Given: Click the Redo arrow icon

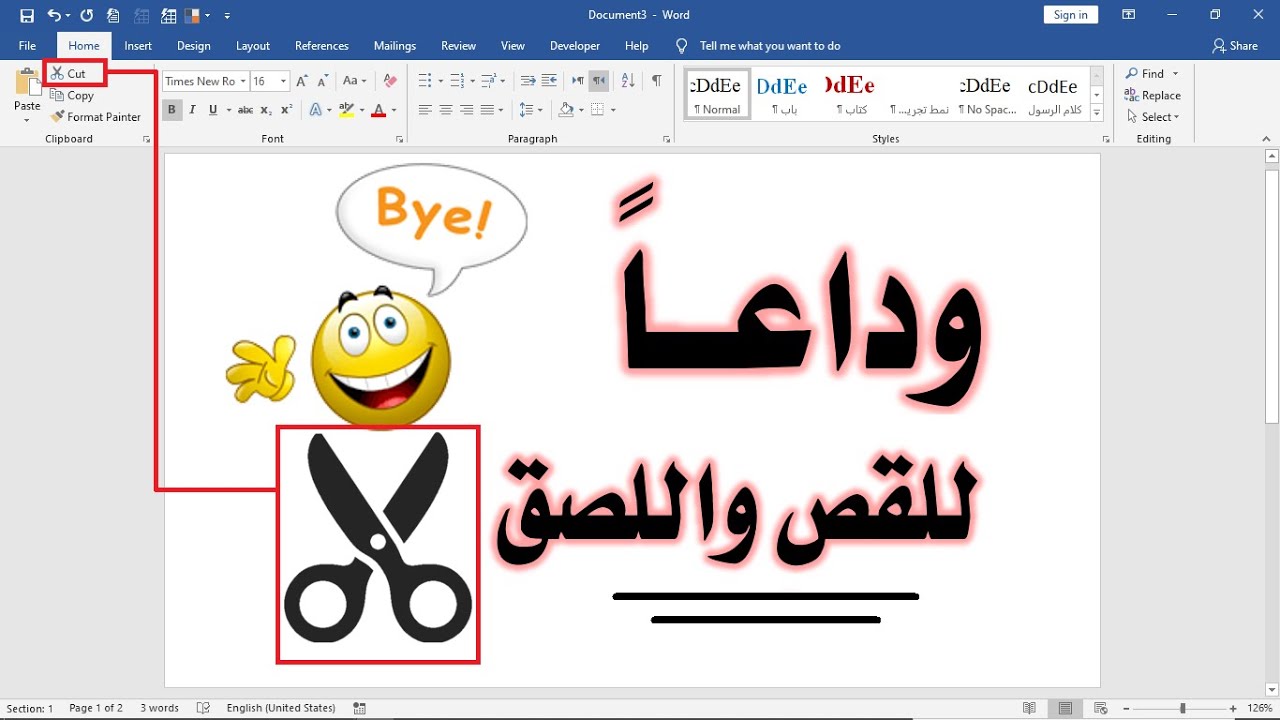Looking at the screenshot, I should coord(86,15).
